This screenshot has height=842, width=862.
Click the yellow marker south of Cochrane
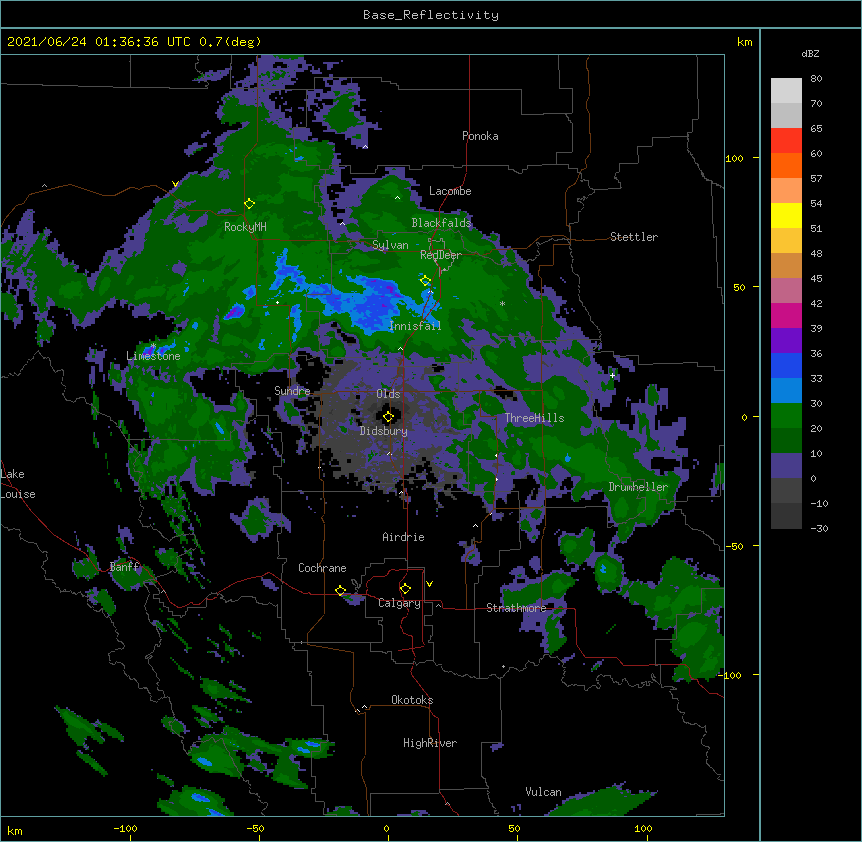coord(340,591)
